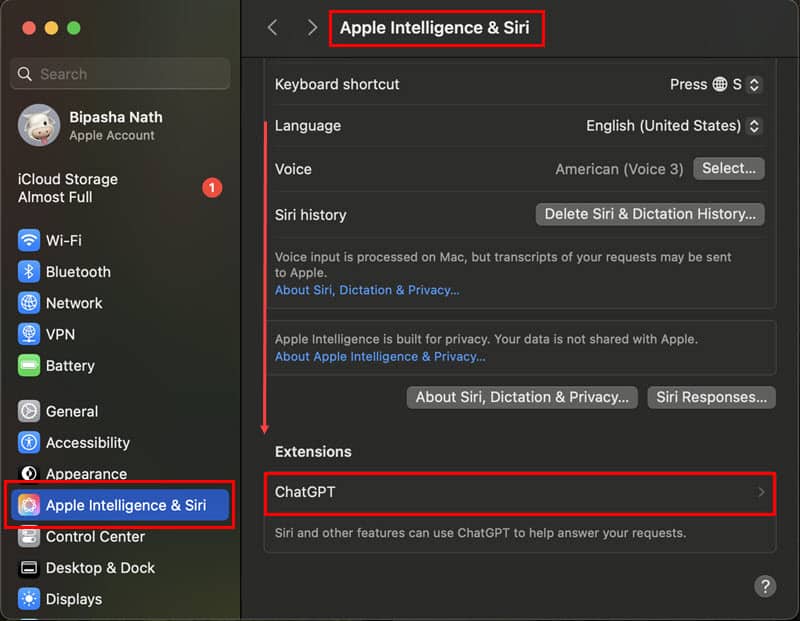Select General in the sidebar

(x=71, y=411)
